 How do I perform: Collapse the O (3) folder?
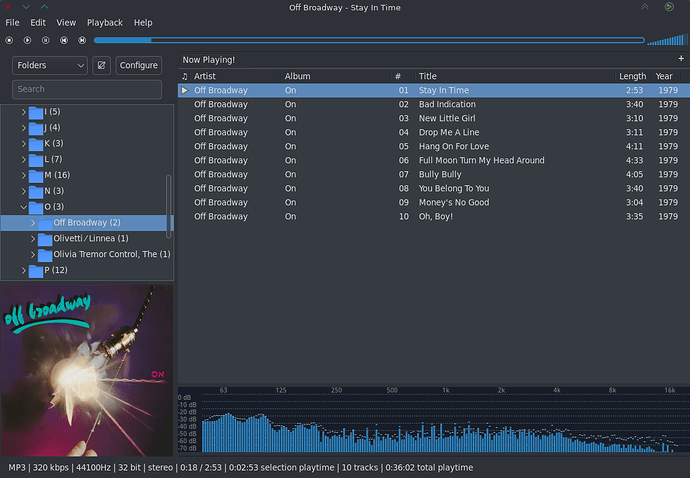[24, 207]
